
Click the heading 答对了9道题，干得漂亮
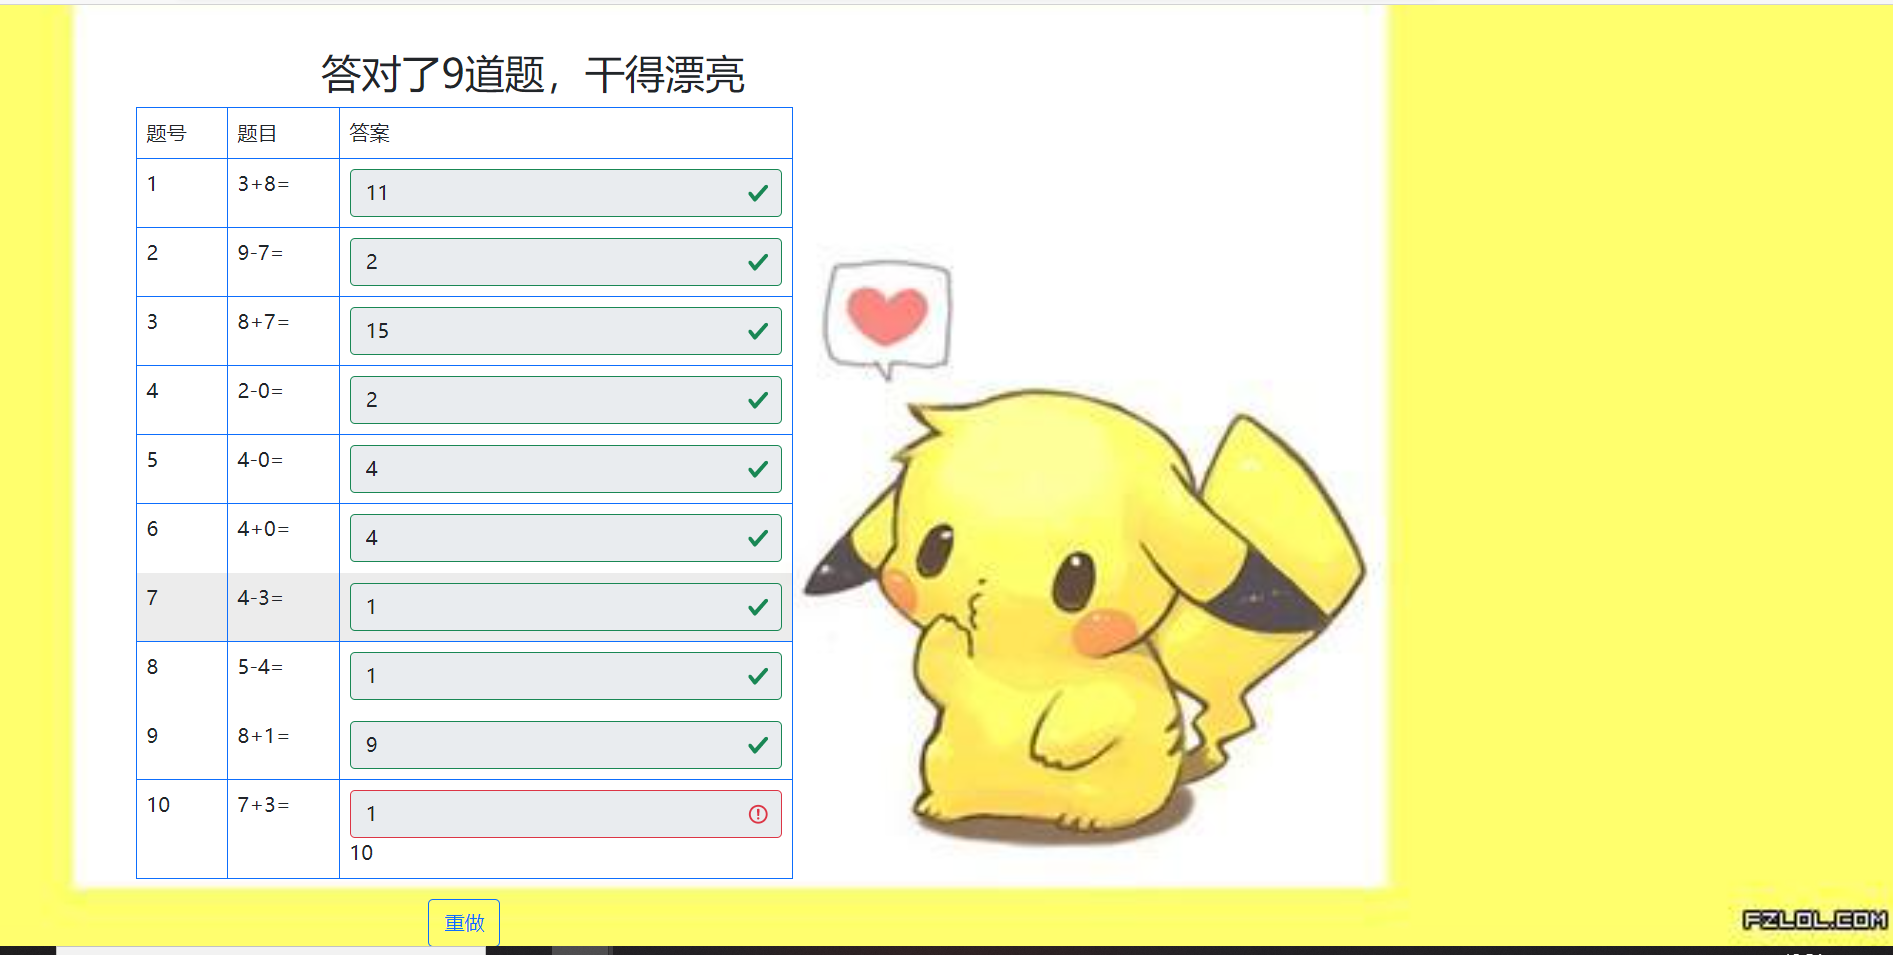tap(533, 74)
